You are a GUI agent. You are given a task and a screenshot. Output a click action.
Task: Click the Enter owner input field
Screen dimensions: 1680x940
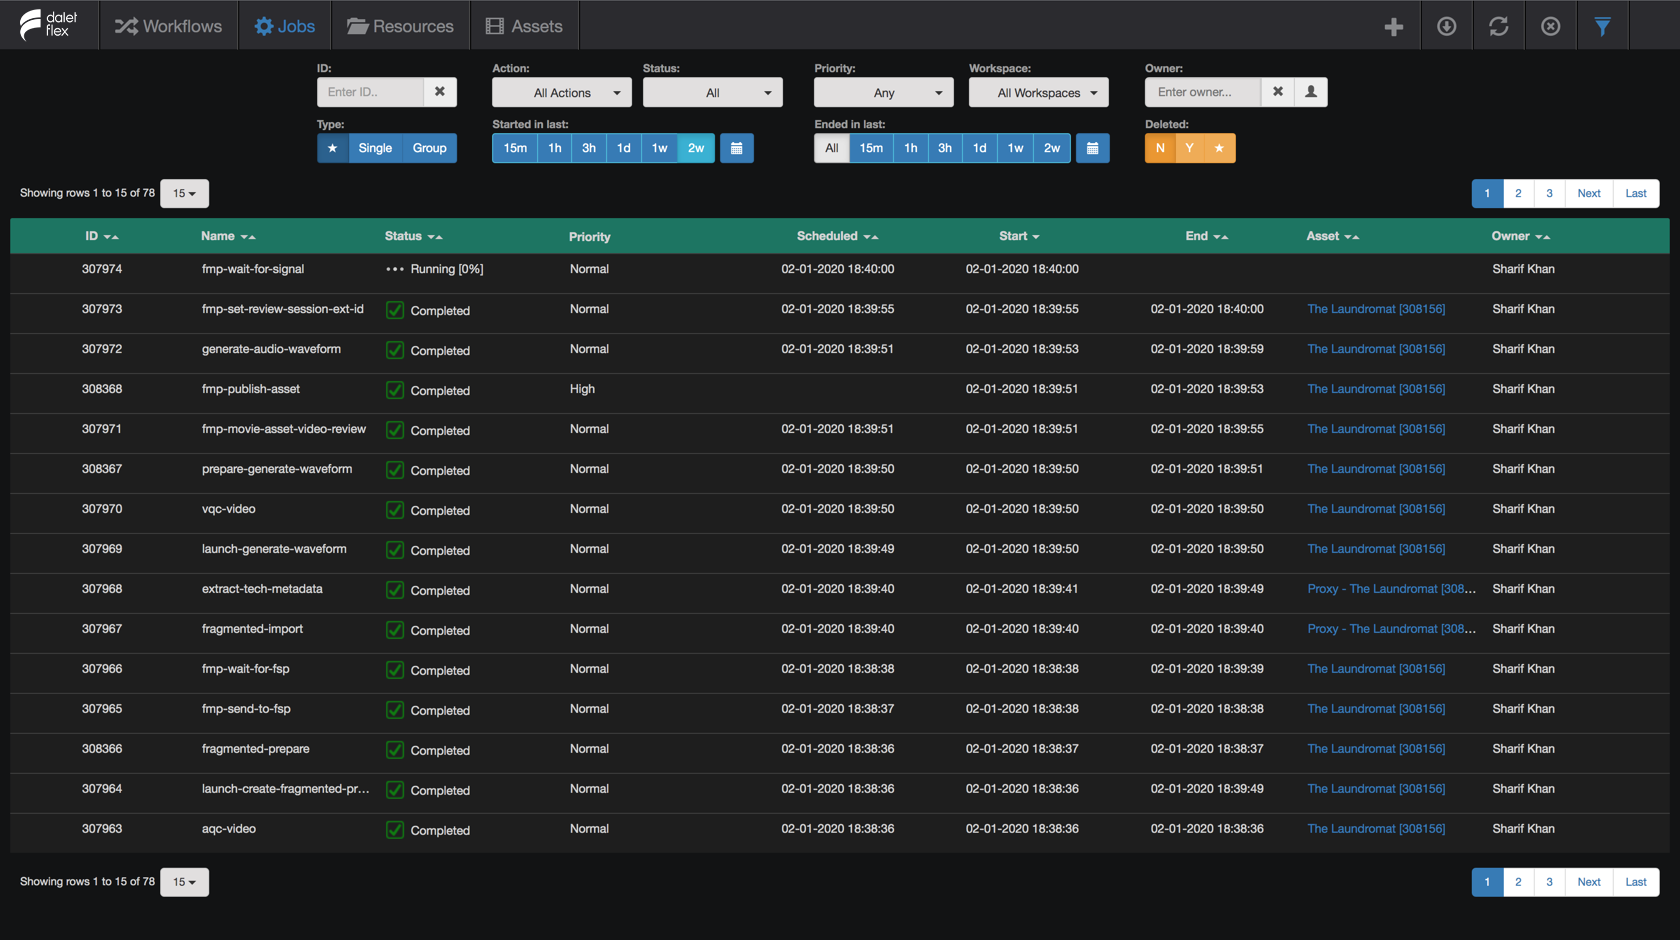(x=1202, y=92)
